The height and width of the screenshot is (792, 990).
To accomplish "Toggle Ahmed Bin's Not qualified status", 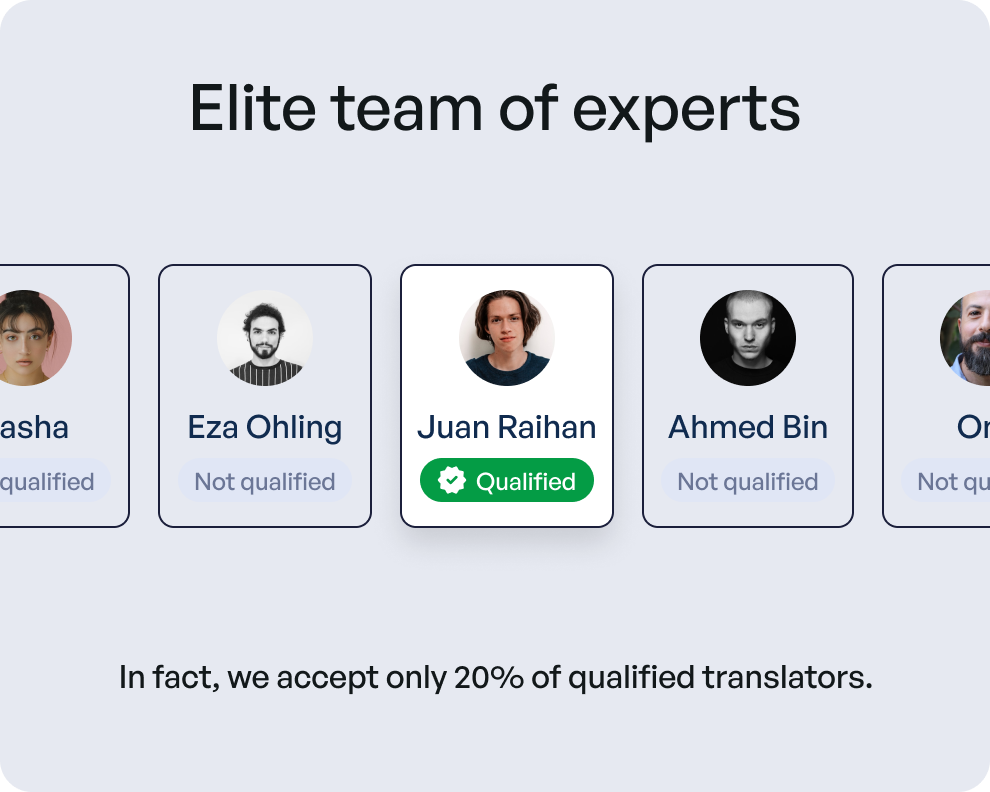I will point(747,481).
